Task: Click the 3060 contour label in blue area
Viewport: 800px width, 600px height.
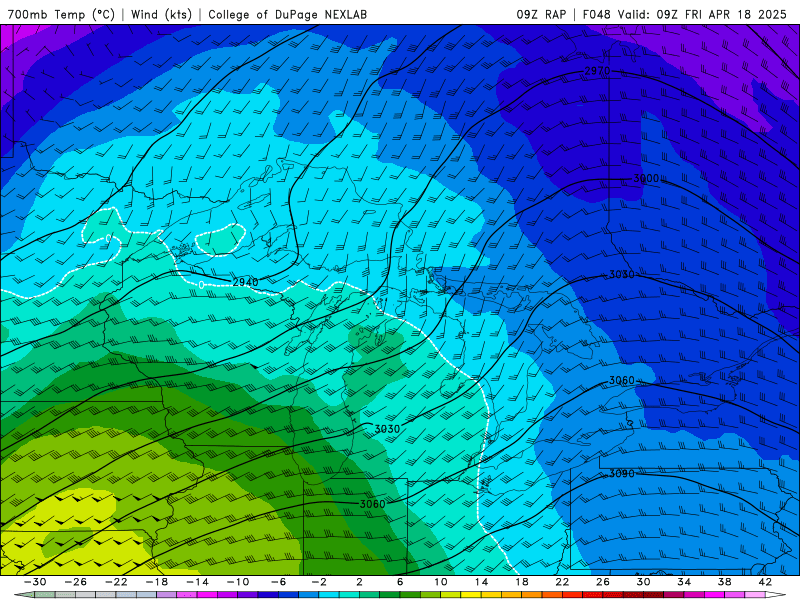Action: (x=622, y=381)
